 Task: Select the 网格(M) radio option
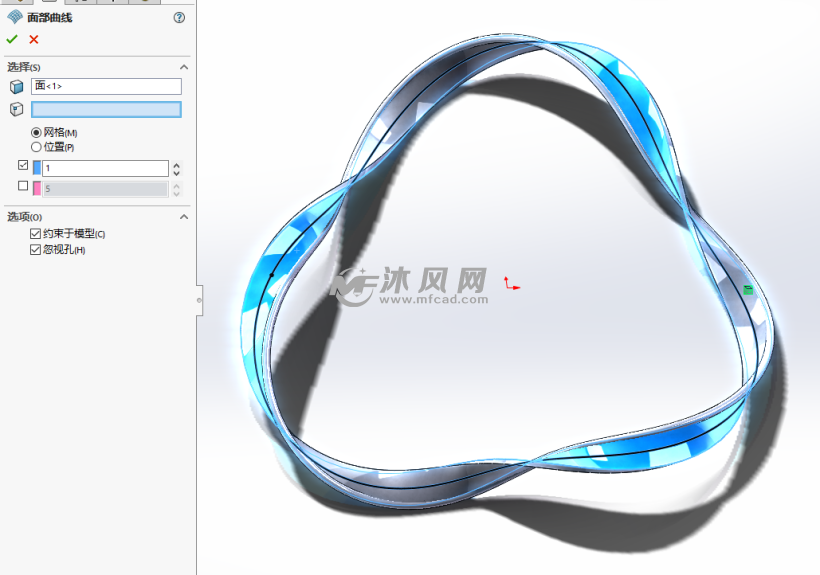[36, 133]
